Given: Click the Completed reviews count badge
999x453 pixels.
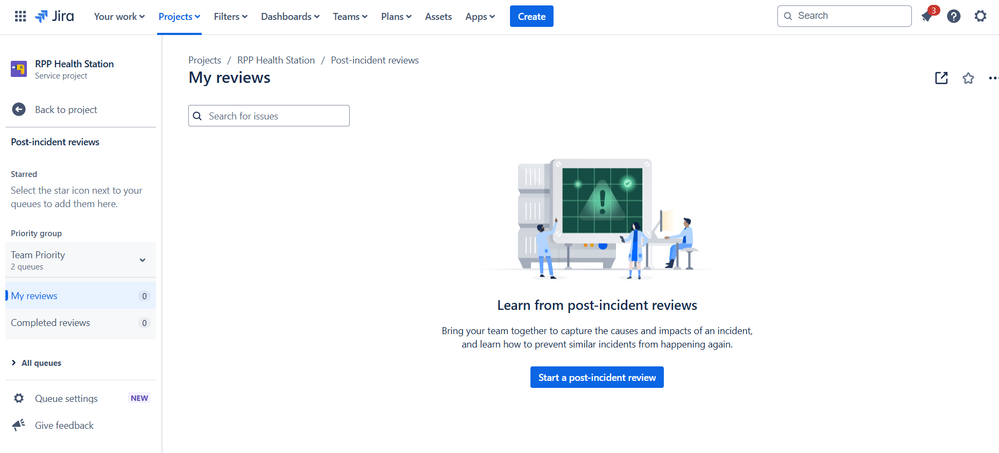Looking at the screenshot, I should pos(145,323).
